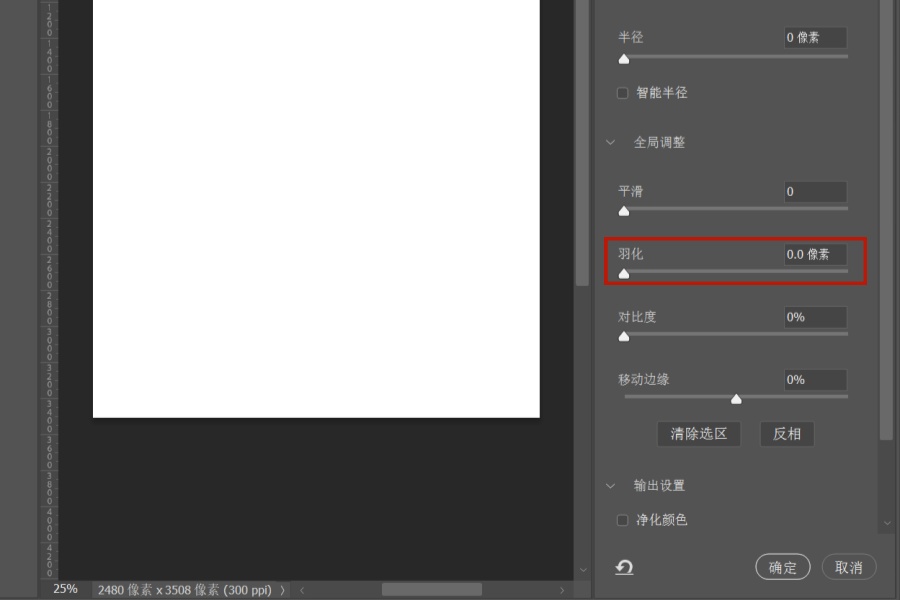The width and height of the screenshot is (900, 600).
Task: Click the 取消 button
Action: pyautogui.click(x=848, y=567)
